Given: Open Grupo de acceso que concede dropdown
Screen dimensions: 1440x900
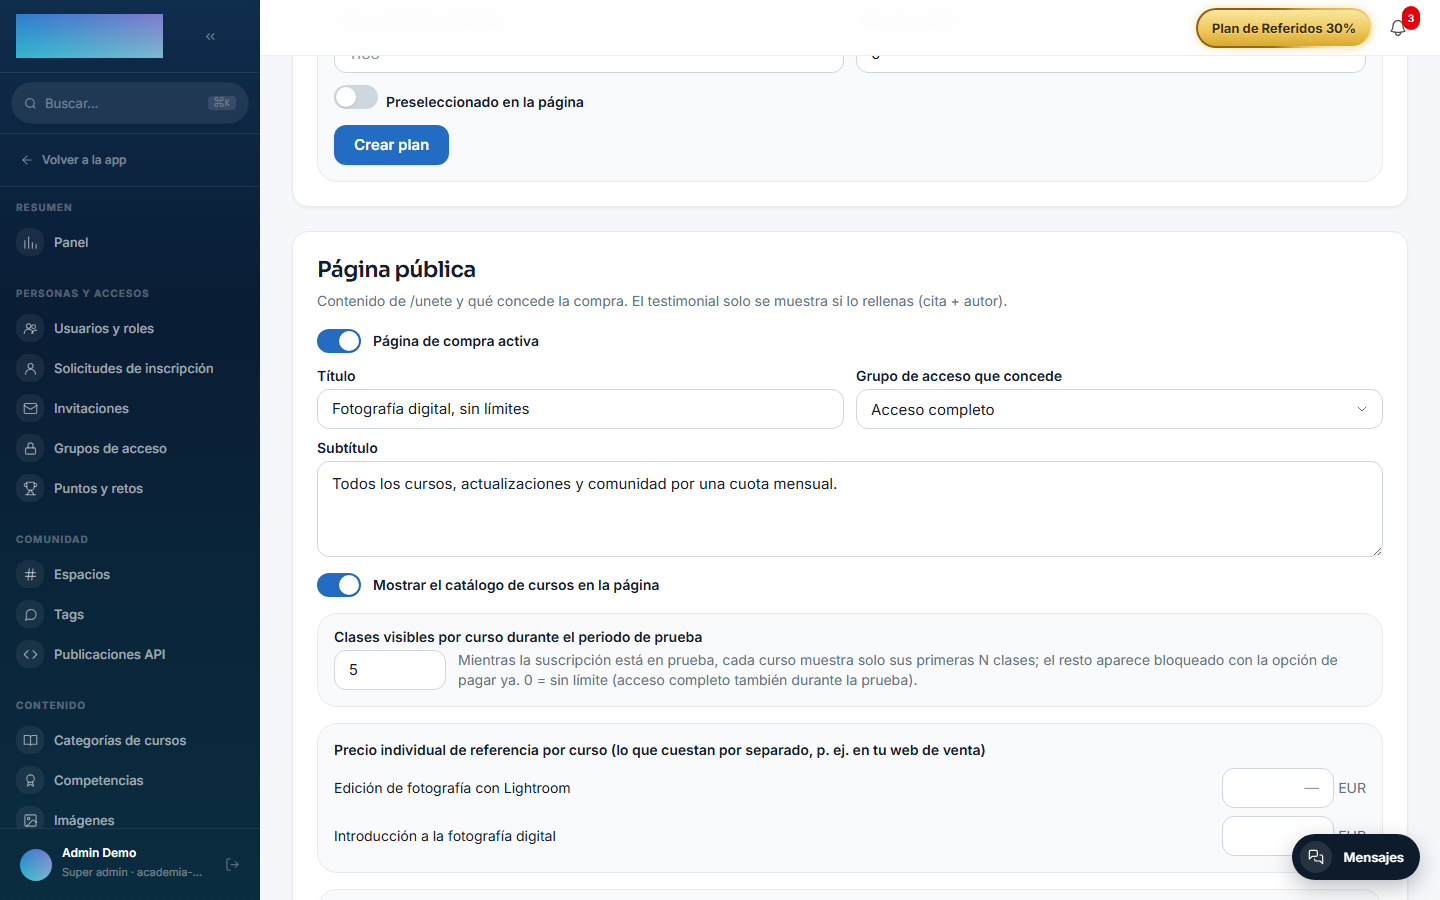Looking at the screenshot, I should coord(1119,409).
